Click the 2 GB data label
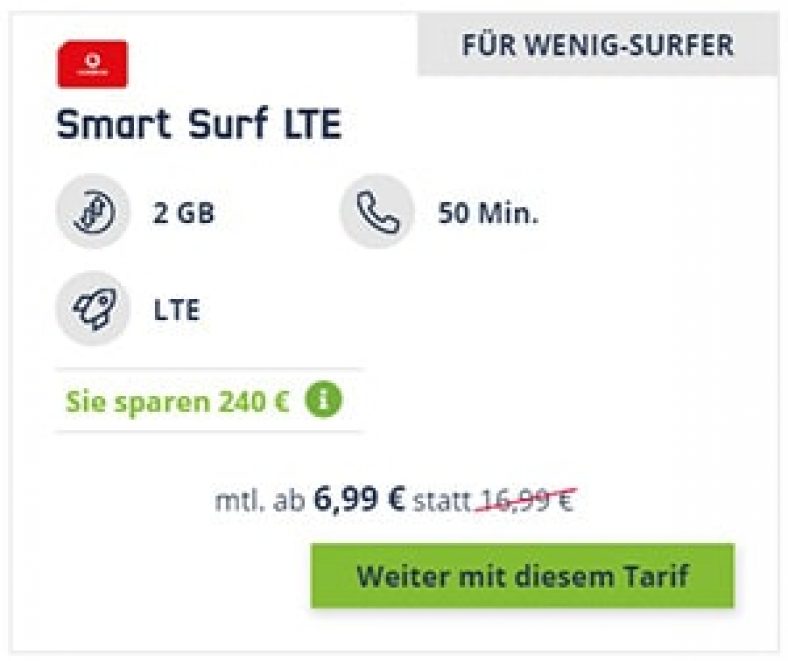788x661 pixels. (184, 213)
